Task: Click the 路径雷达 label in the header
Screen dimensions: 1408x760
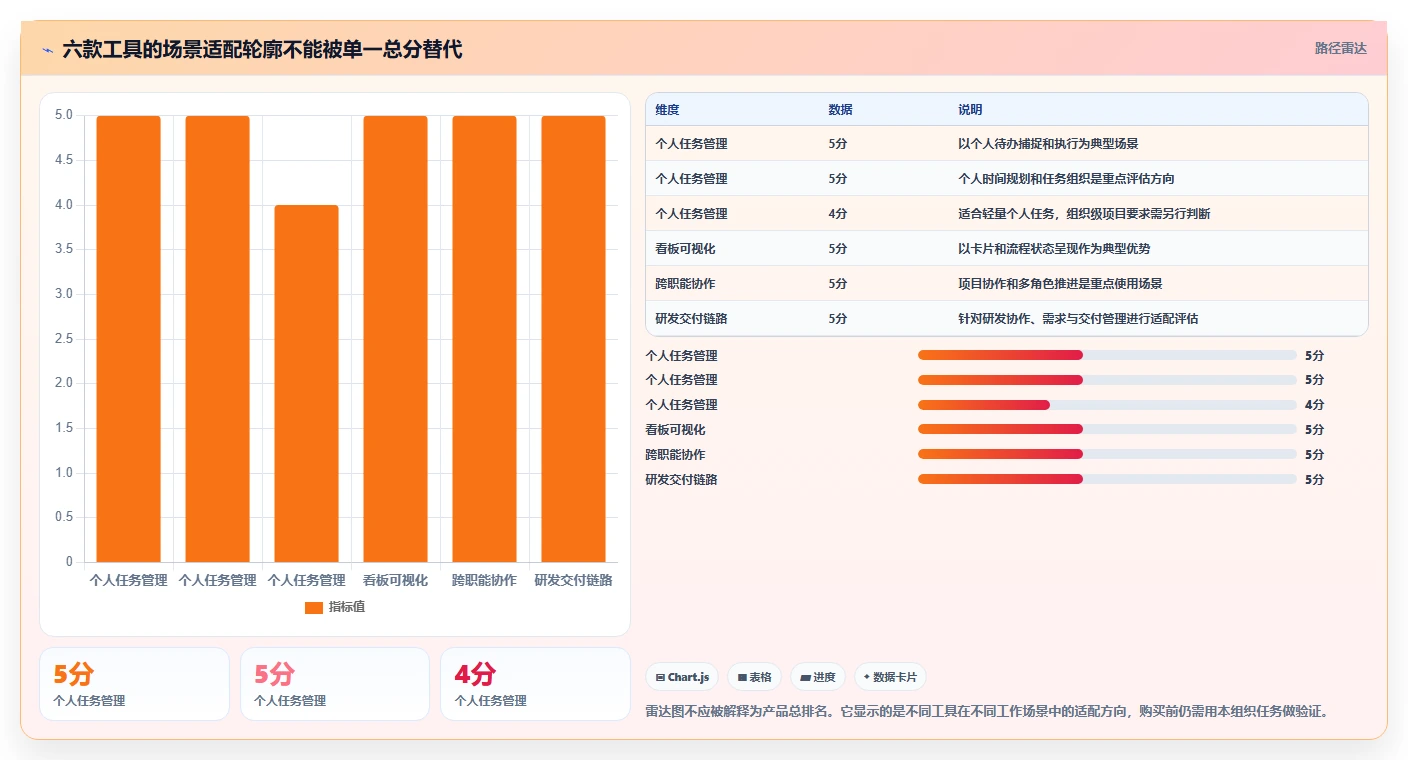Action: coord(1340,48)
